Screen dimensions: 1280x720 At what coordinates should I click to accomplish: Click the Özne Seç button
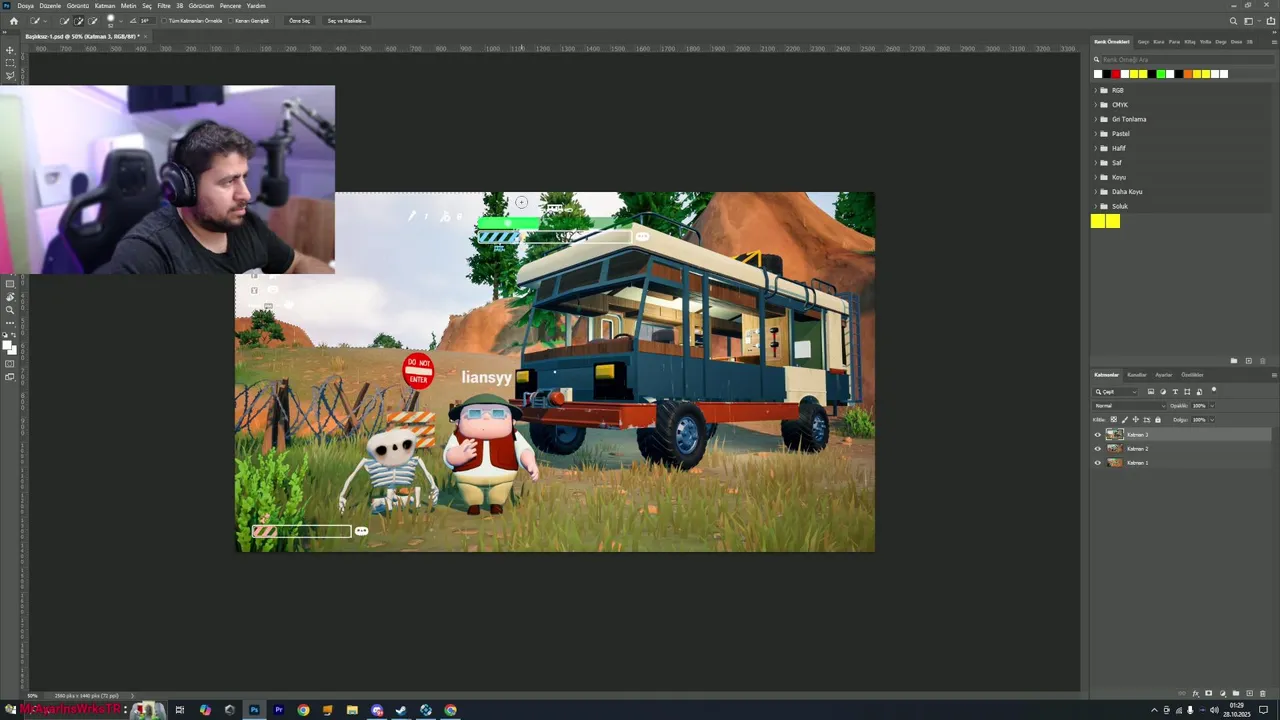pos(299,20)
